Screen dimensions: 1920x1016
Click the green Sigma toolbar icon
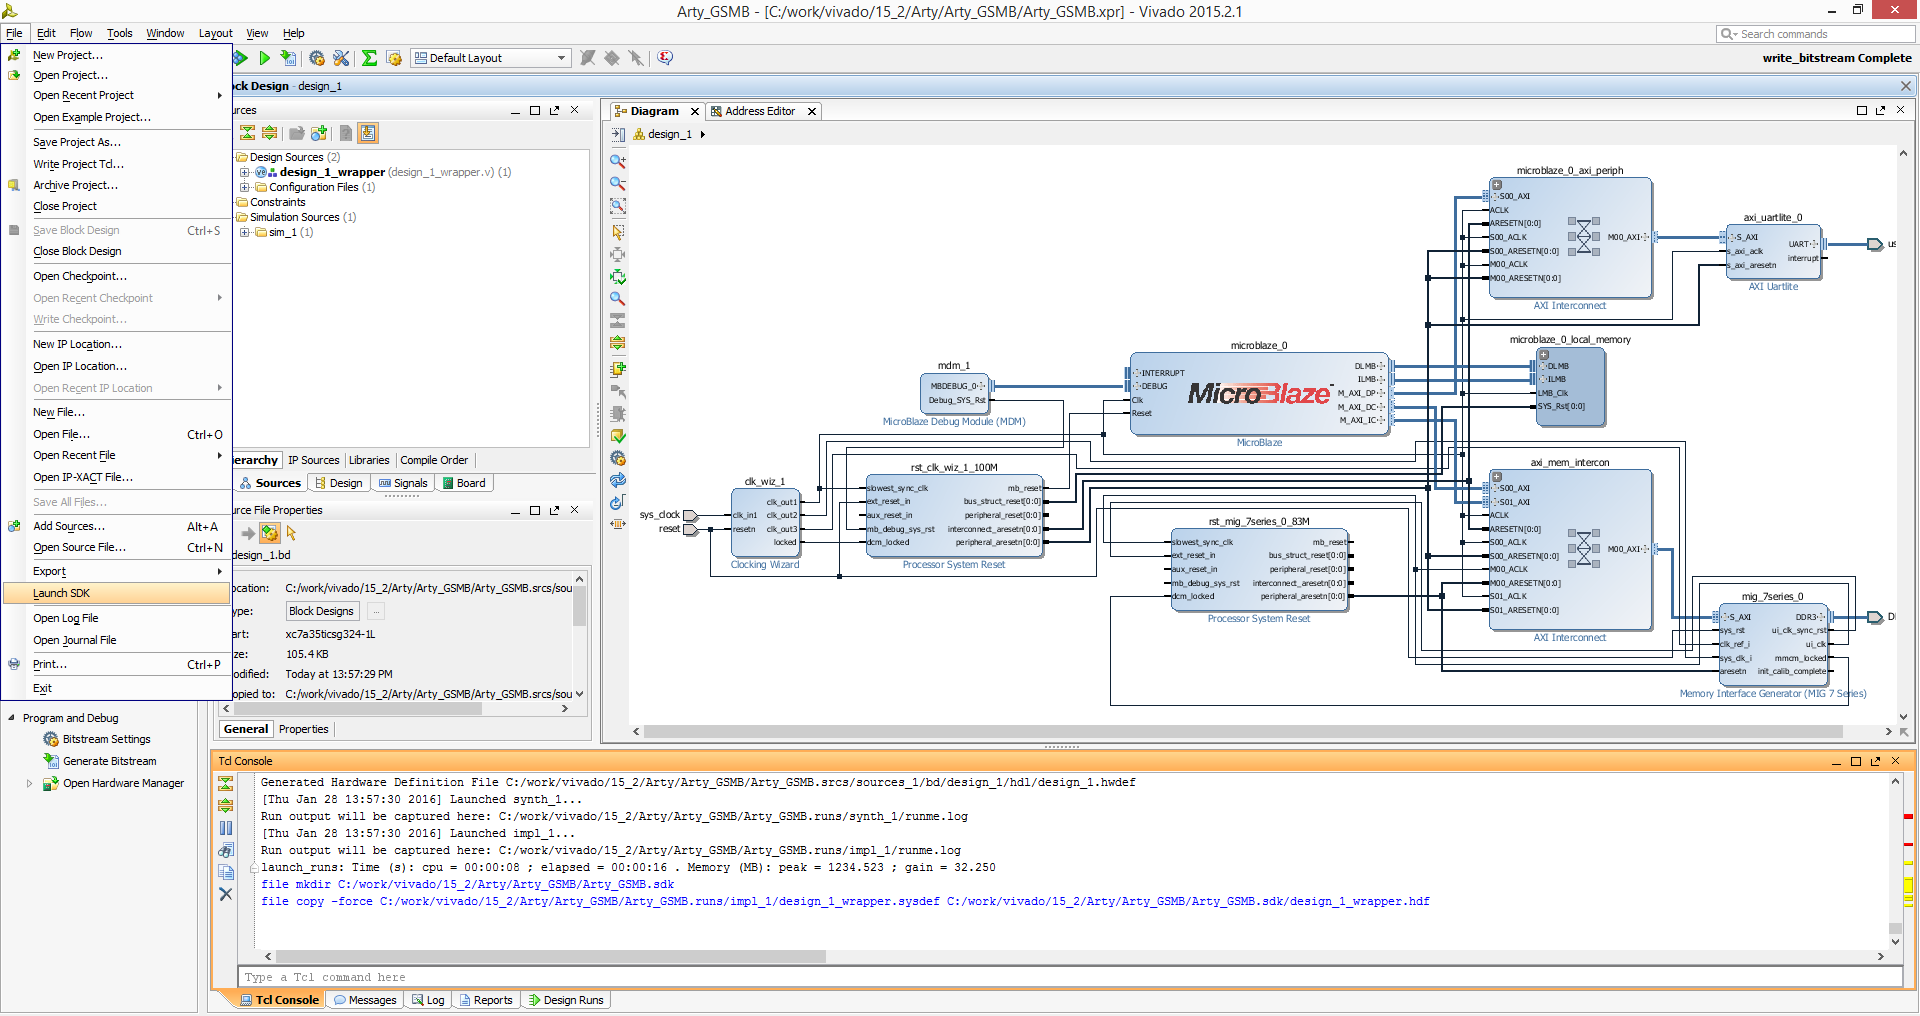tap(369, 58)
